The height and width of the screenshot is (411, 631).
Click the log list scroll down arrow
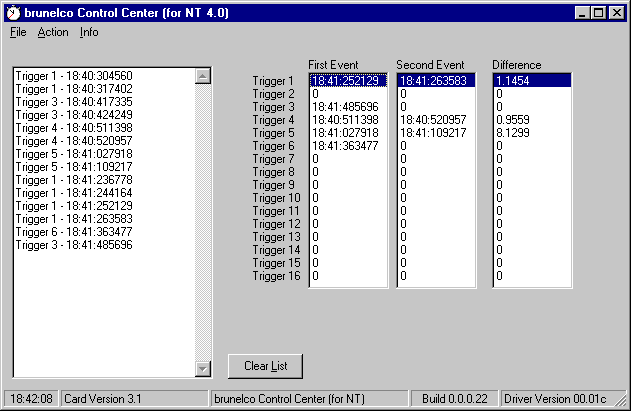point(203,369)
